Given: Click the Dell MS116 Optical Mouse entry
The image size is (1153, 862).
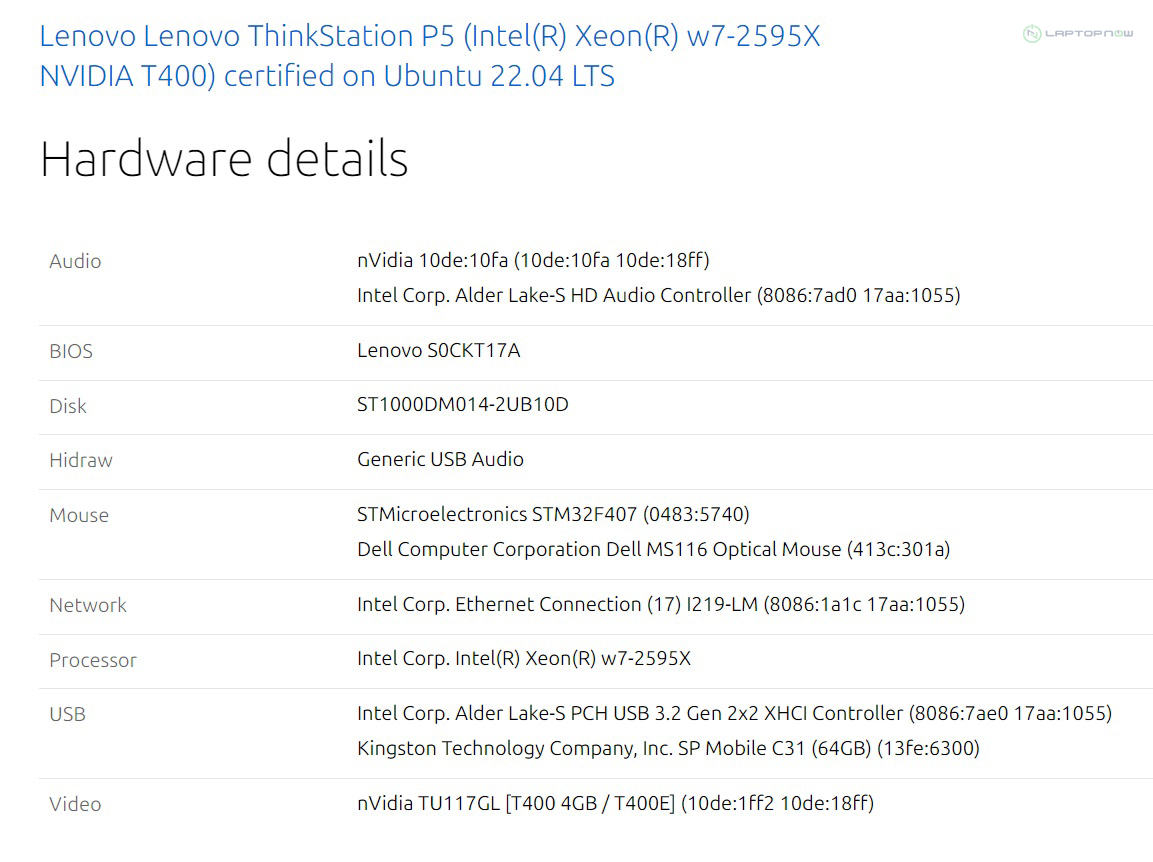Looking at the screenshot, I should pos(653,549).
